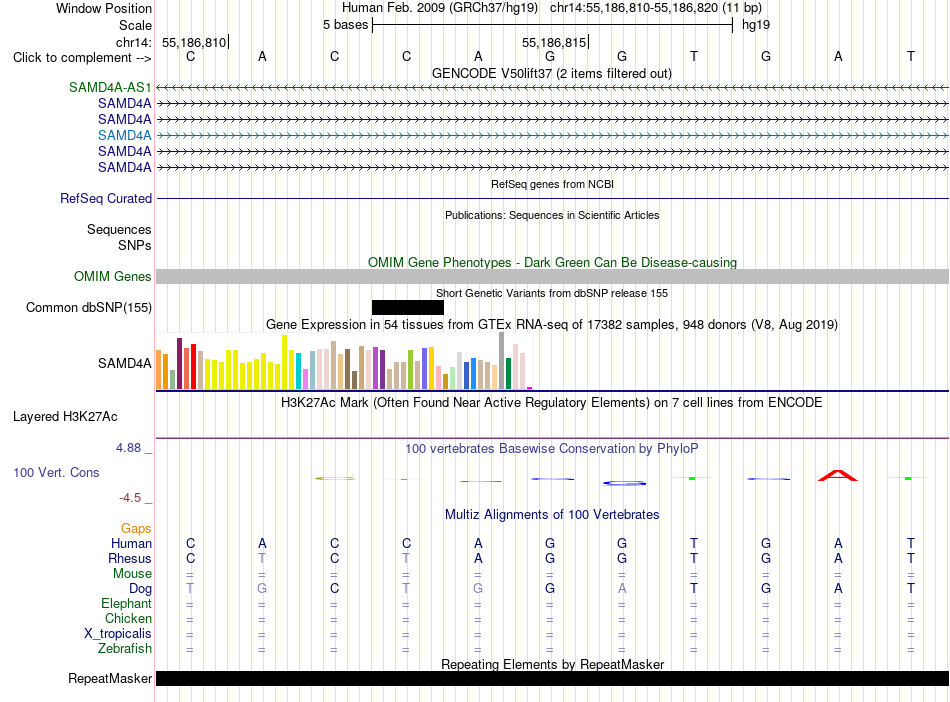Click the chr14 55,186,815 position marker
The height and width of the screenshot is (702, 950).
pyautogui.click(x=555, y=42)
